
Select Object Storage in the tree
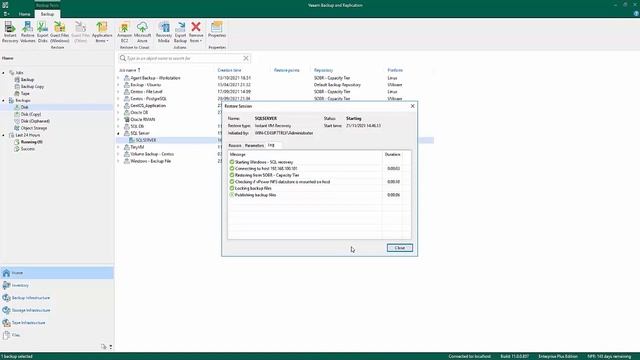34,128
